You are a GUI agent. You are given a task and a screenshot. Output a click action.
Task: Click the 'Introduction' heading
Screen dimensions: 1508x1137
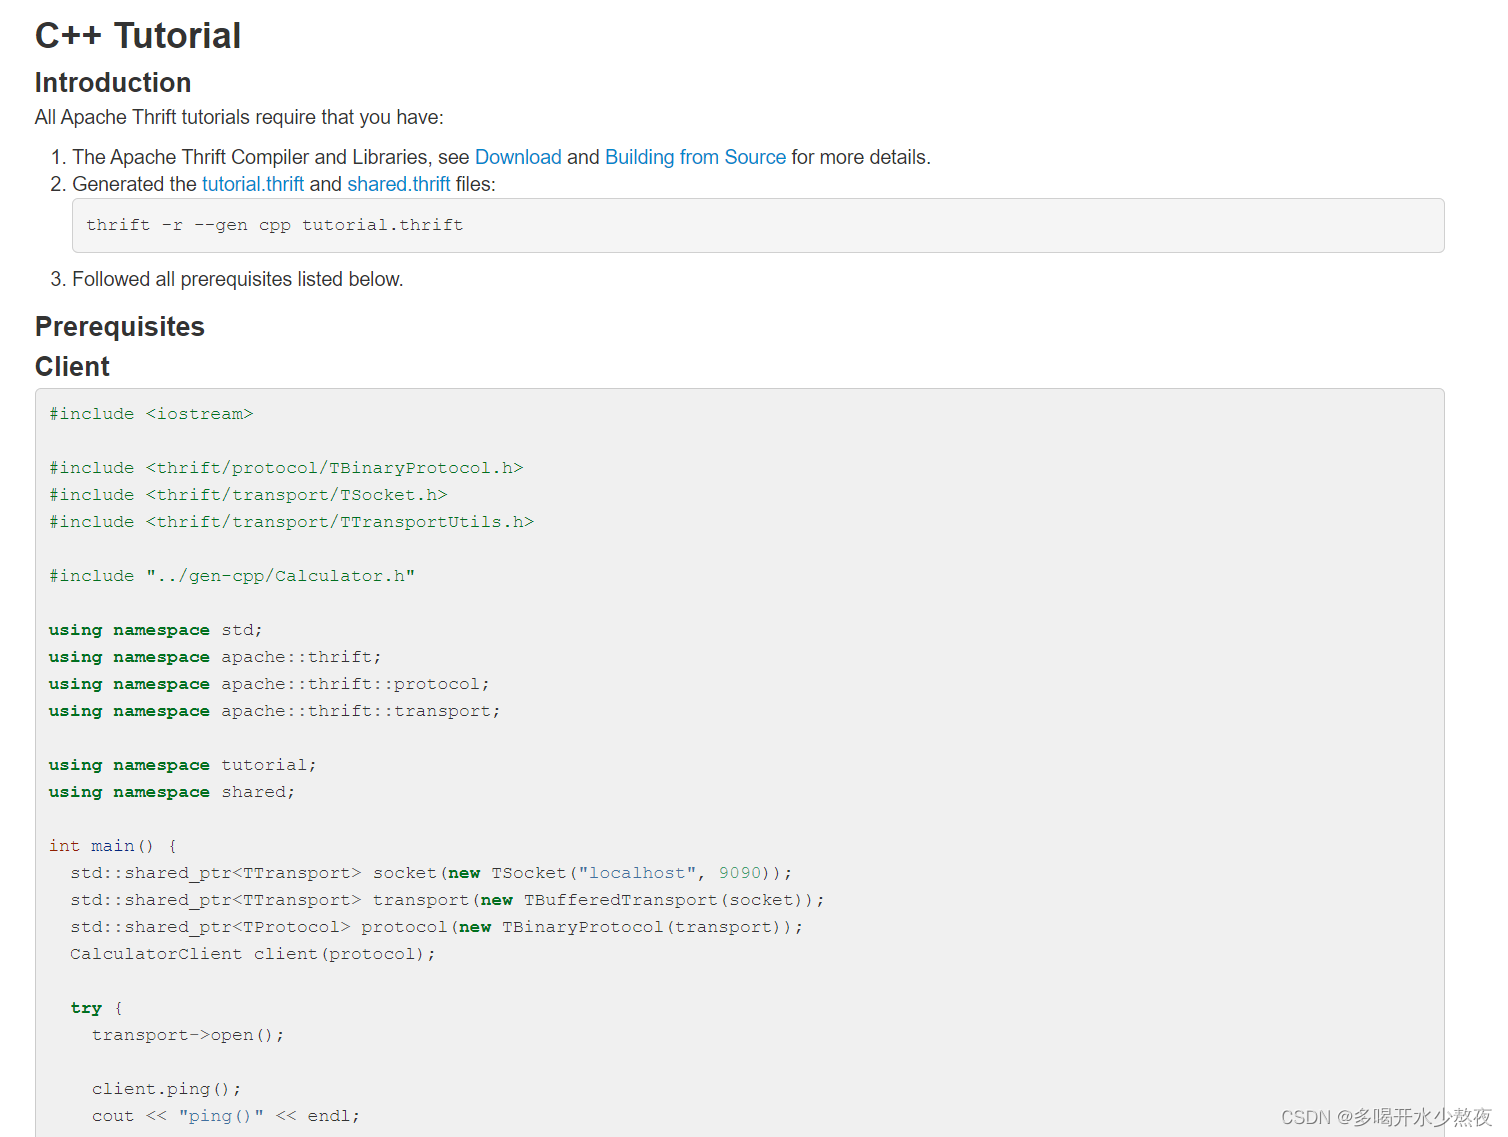tap(113, 83)
